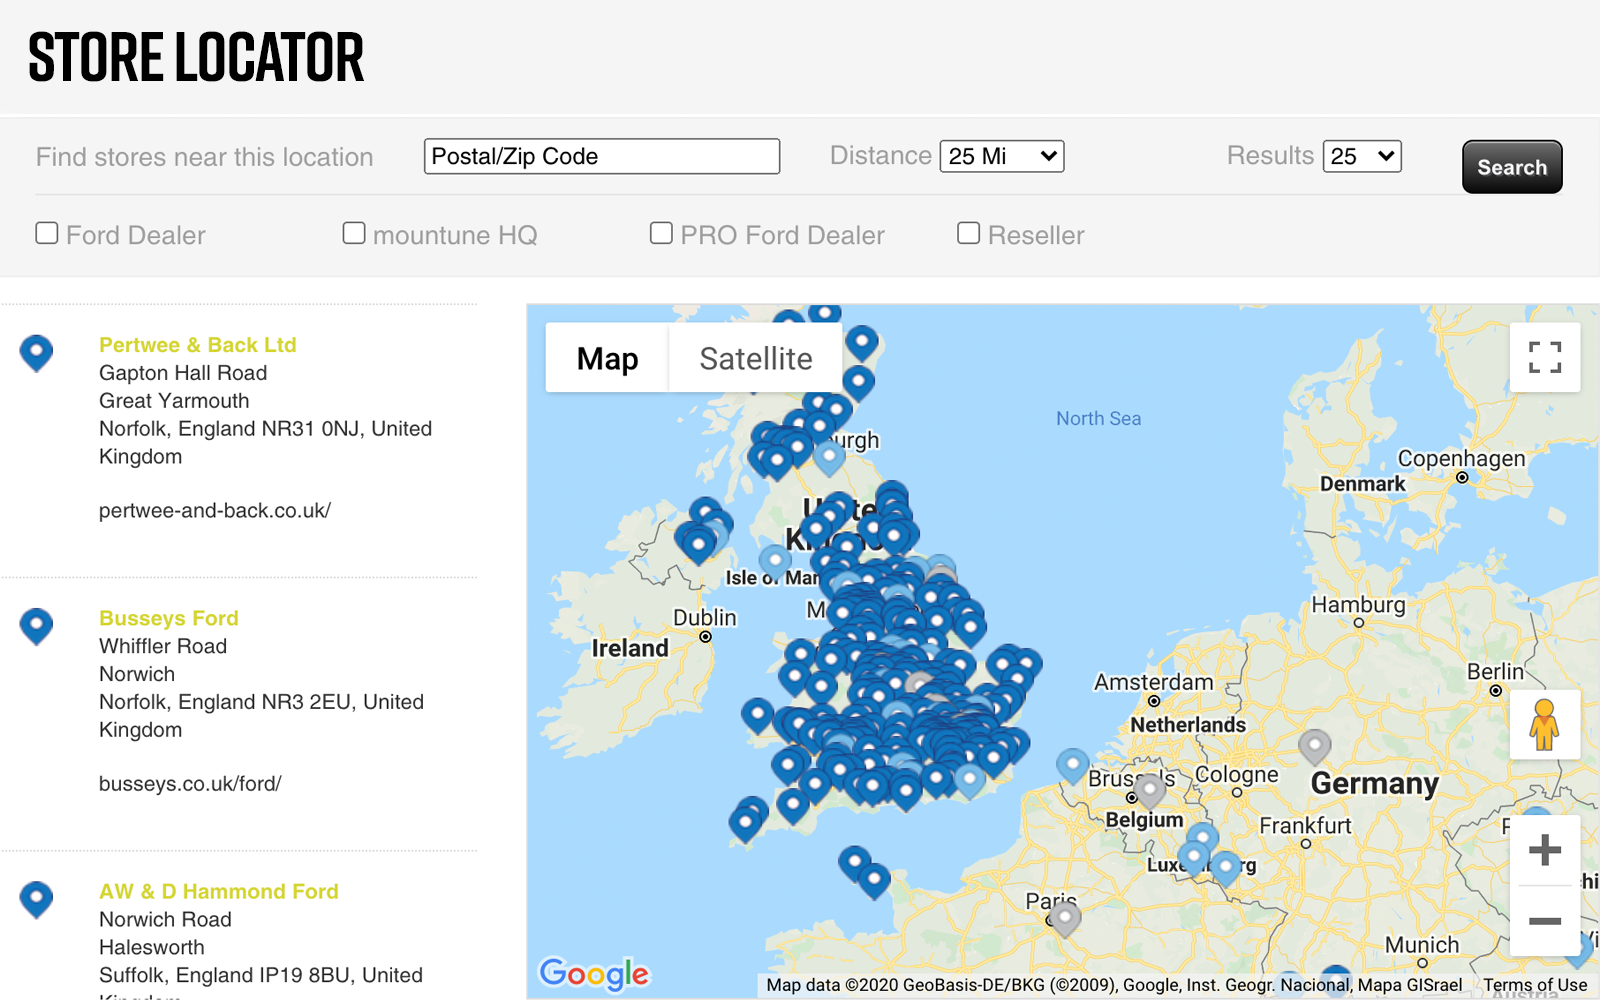Click the Google logo on the map
Viewport: 1600px width, 1000px height.
click(x=593, y=973)
